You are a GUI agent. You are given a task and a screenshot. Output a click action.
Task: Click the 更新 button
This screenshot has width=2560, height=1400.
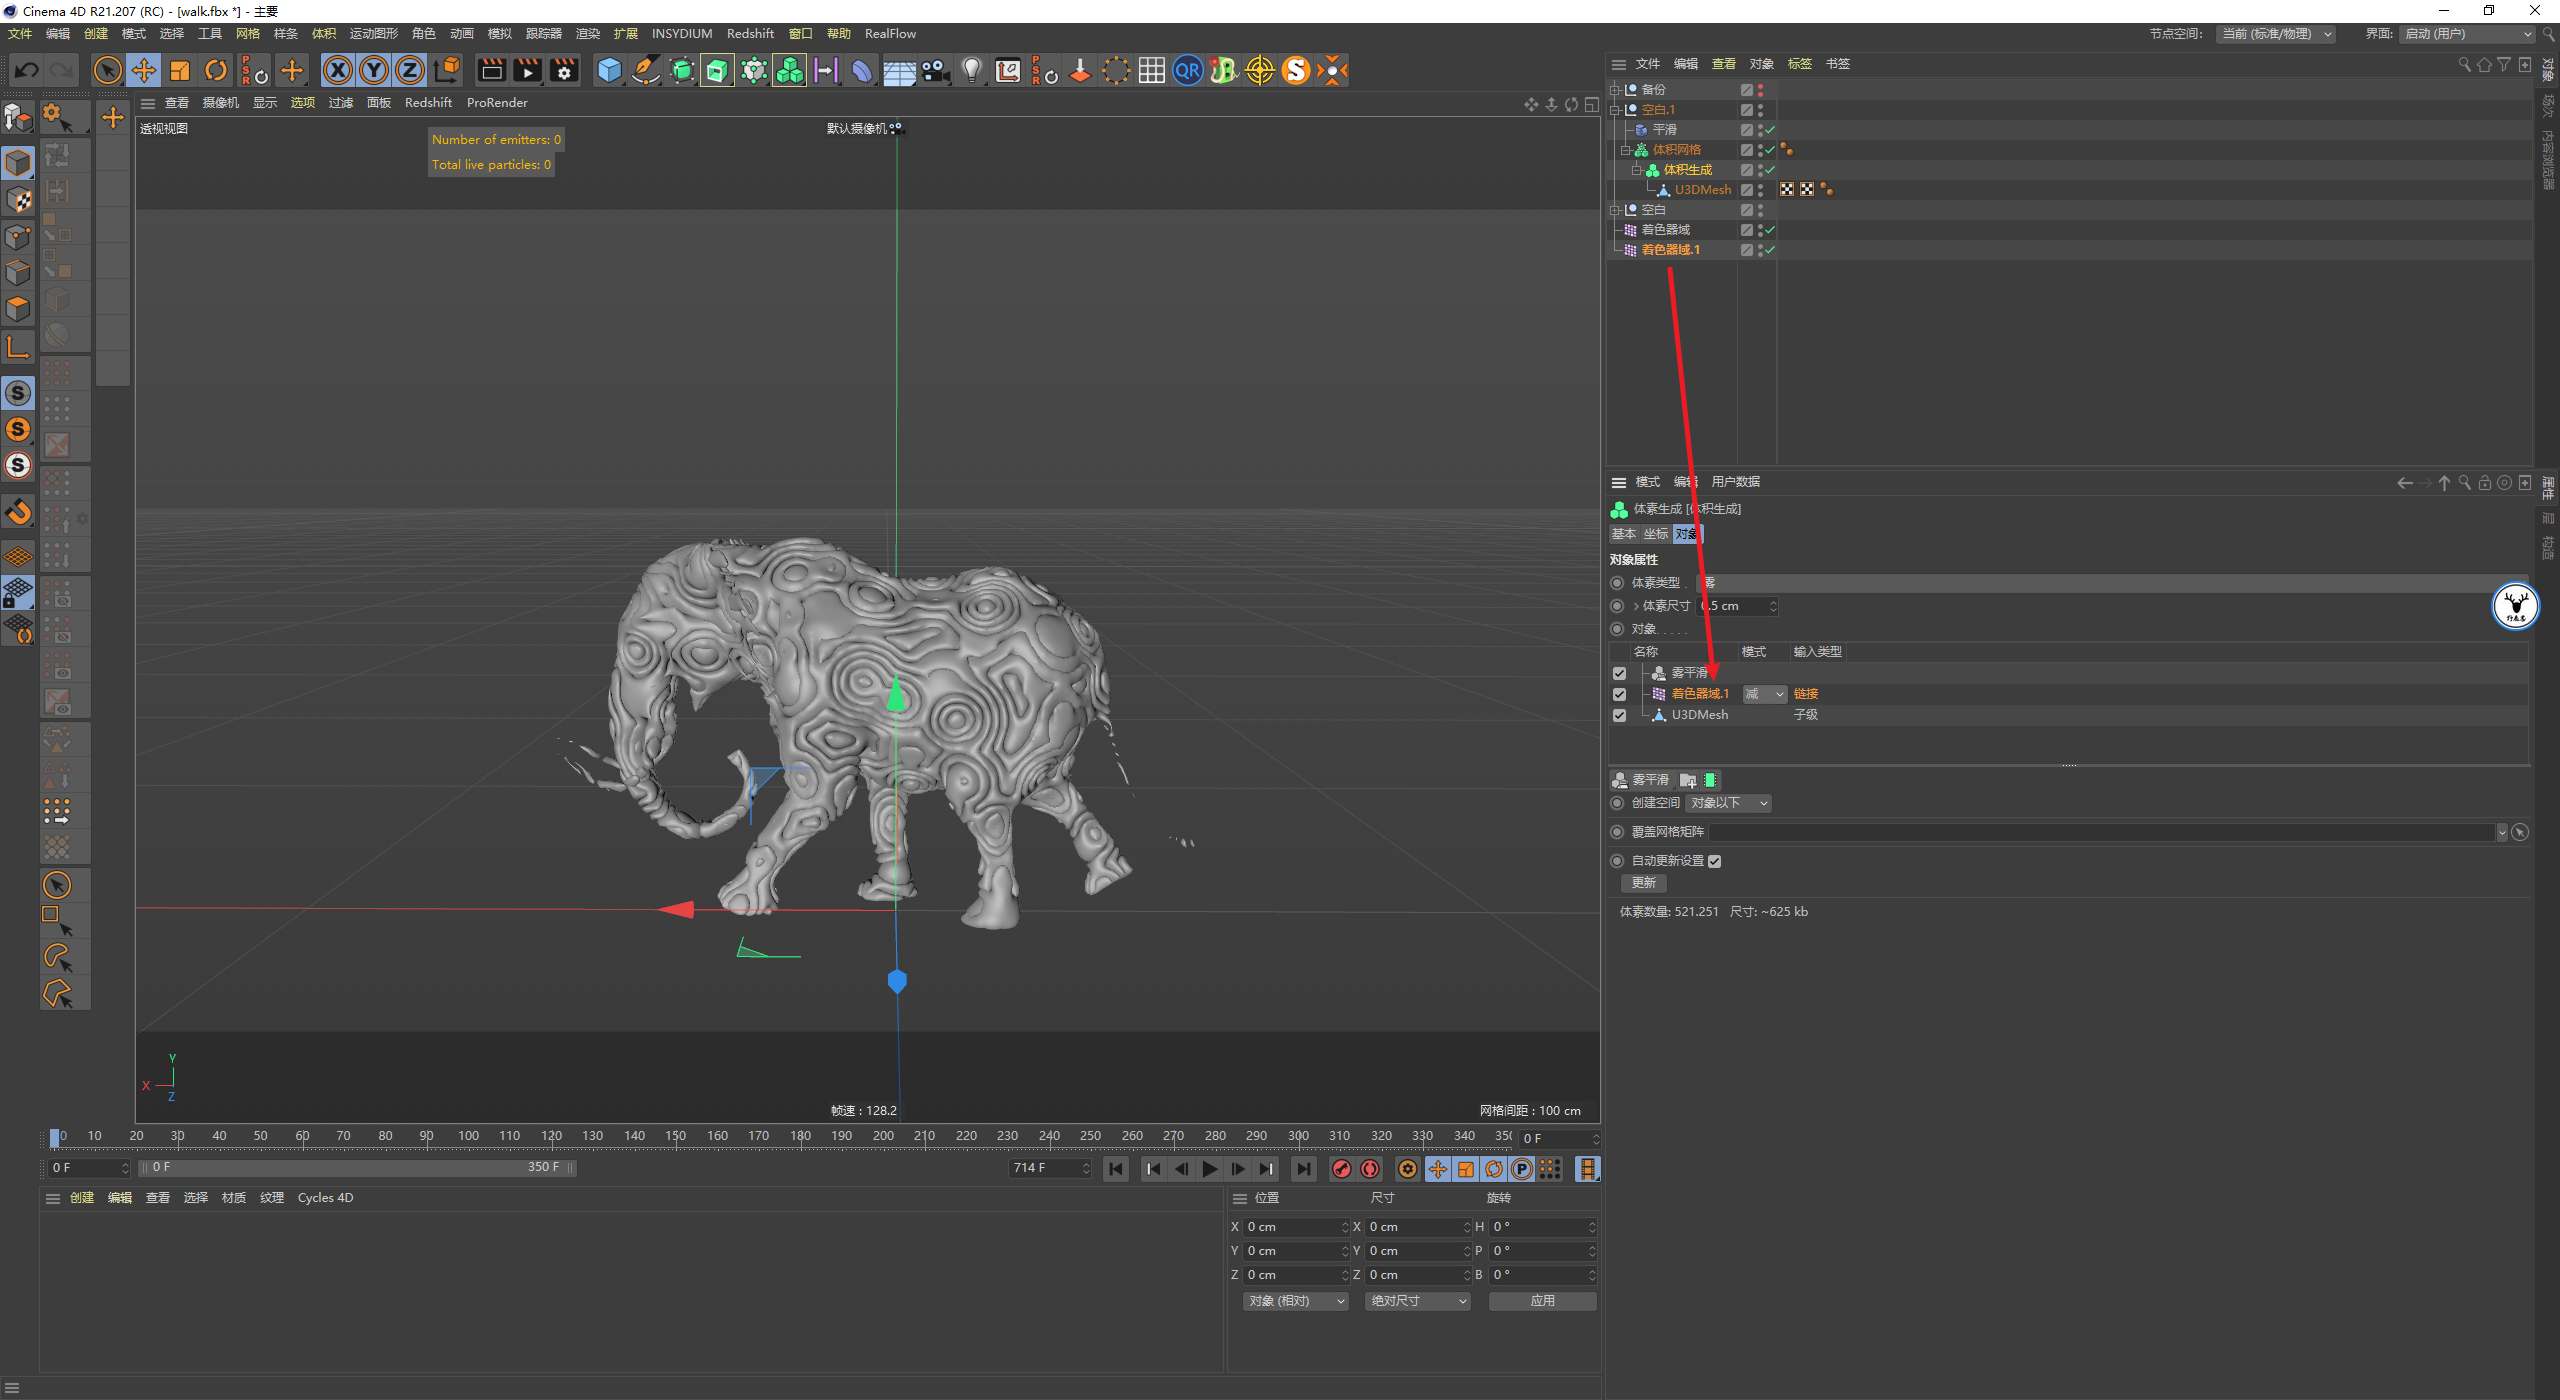pos(1644,883)
